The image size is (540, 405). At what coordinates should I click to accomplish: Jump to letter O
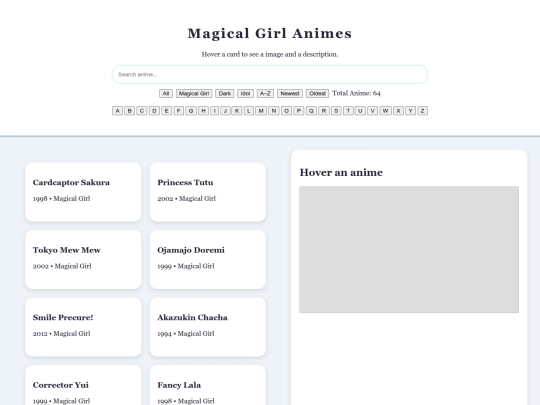point(286,111)
